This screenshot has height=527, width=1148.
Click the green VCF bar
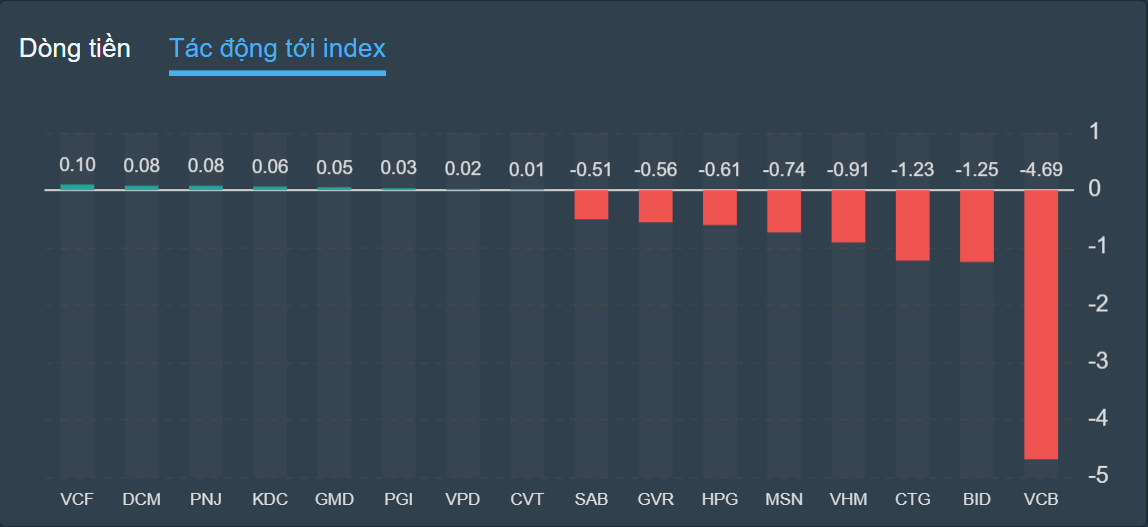point(77,186)
